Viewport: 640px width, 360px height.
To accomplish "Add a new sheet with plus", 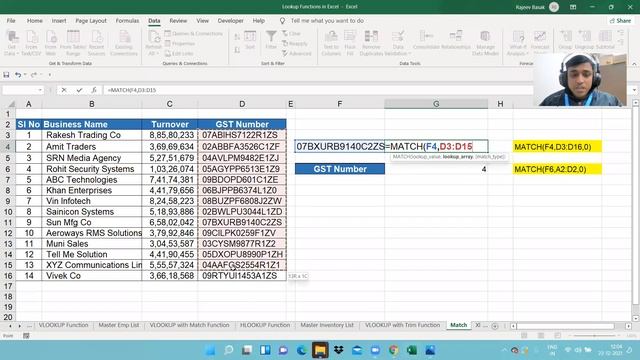I will click(495, 326).
